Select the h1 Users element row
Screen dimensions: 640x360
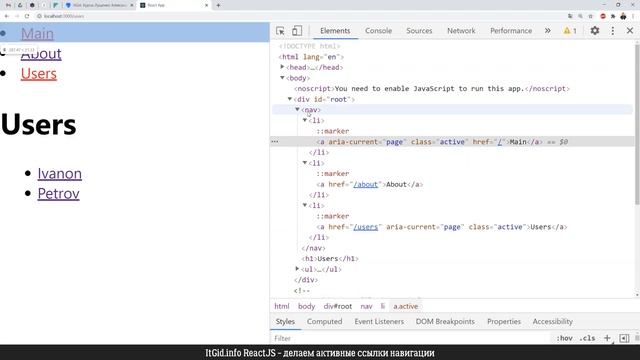330,259
